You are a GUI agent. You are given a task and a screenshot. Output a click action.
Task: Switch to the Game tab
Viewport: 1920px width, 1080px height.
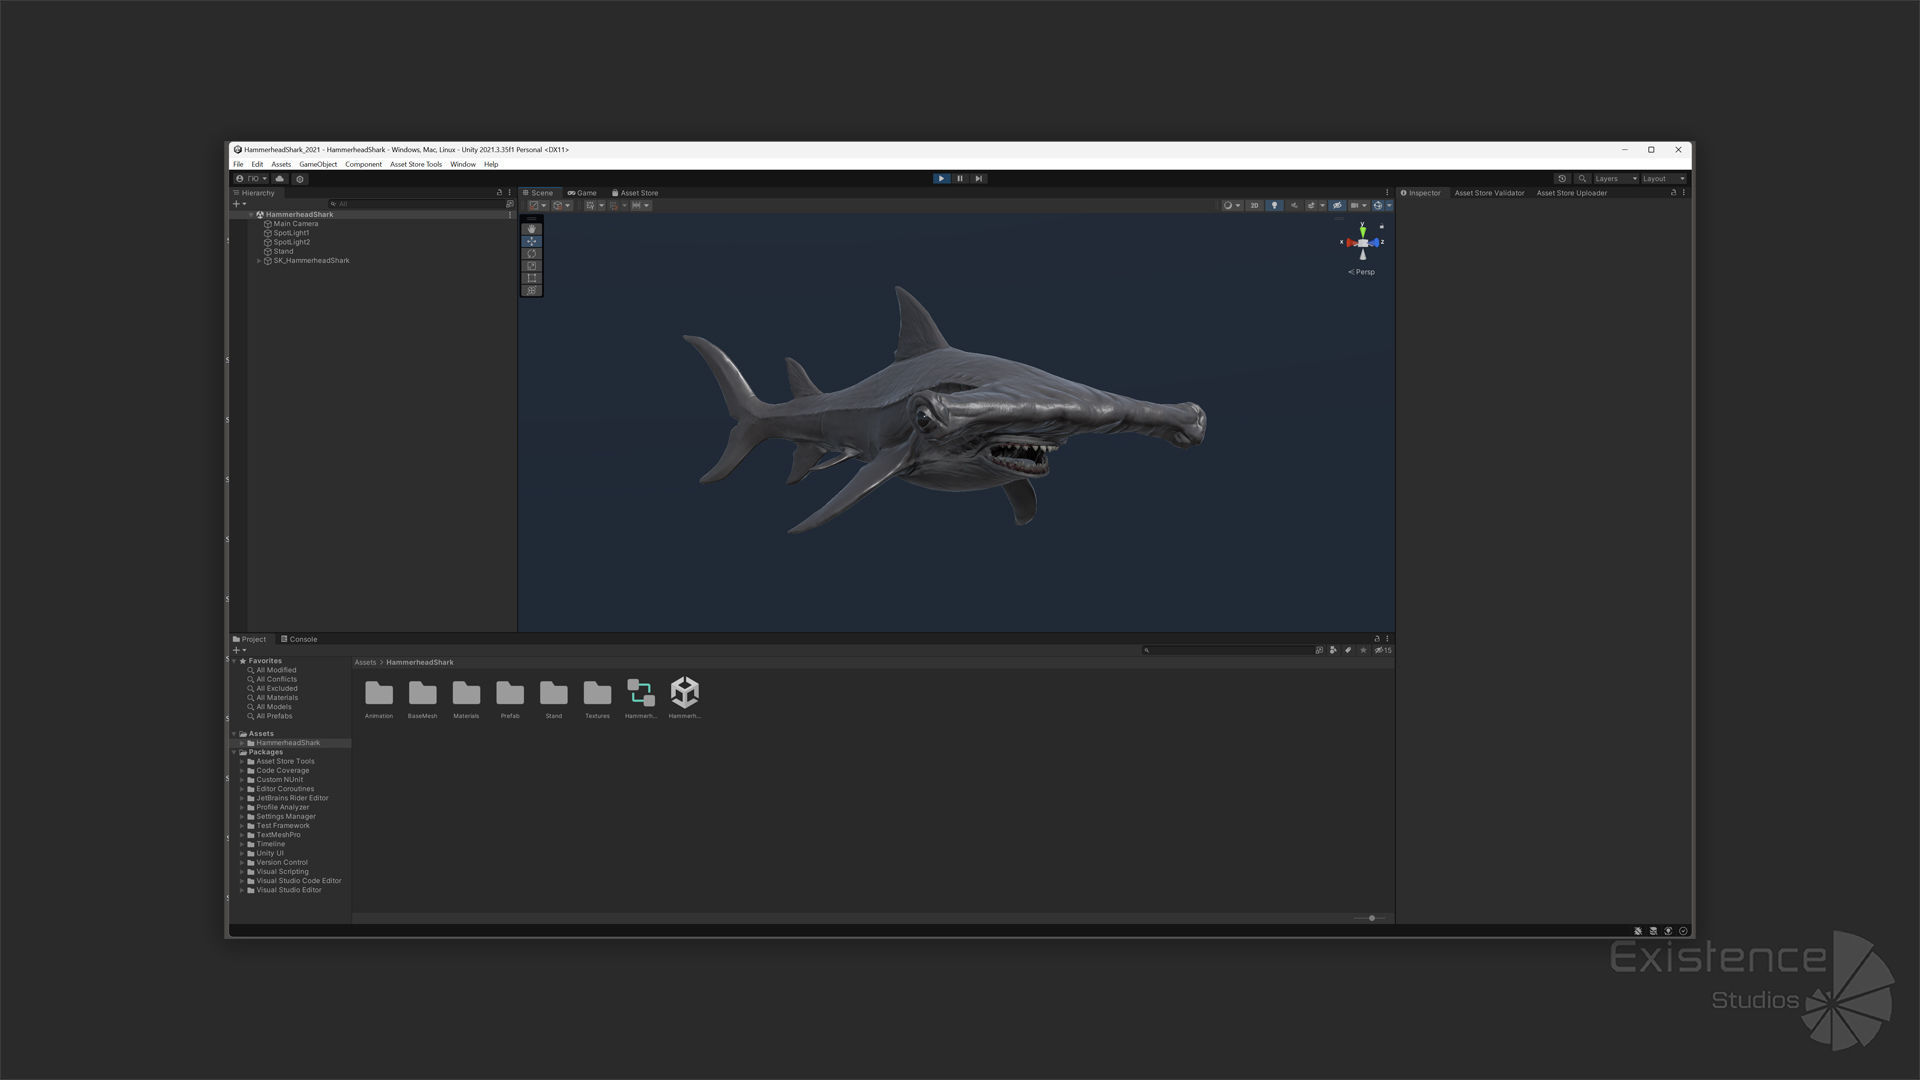pos(582,193)
